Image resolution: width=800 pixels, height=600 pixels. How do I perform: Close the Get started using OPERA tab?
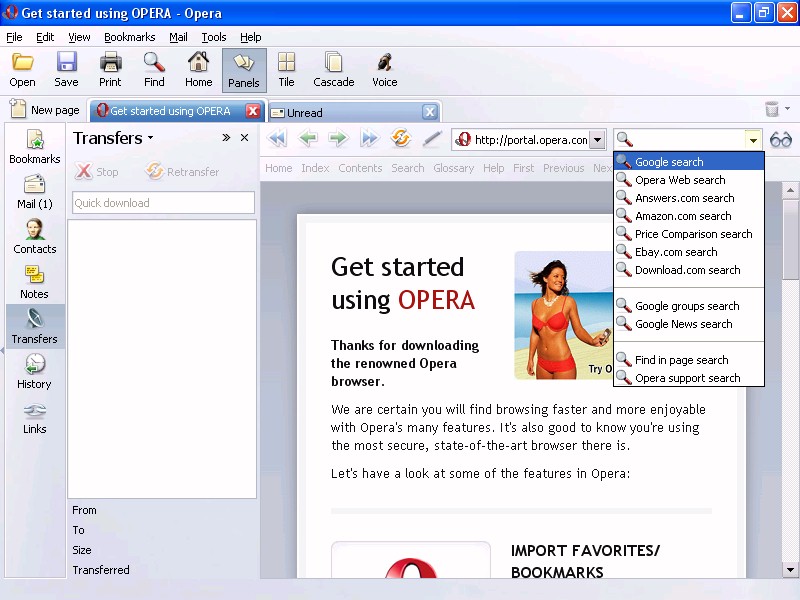[x=253, y=111]
